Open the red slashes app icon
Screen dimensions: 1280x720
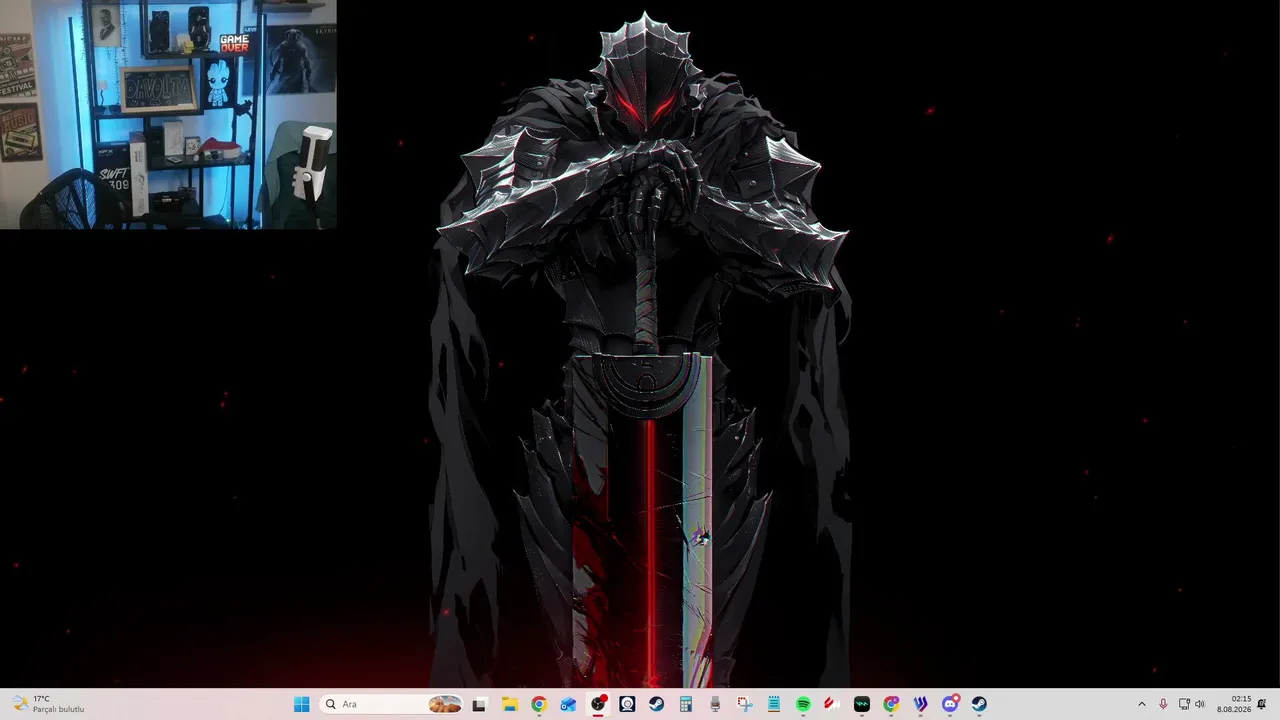[832, 704]
